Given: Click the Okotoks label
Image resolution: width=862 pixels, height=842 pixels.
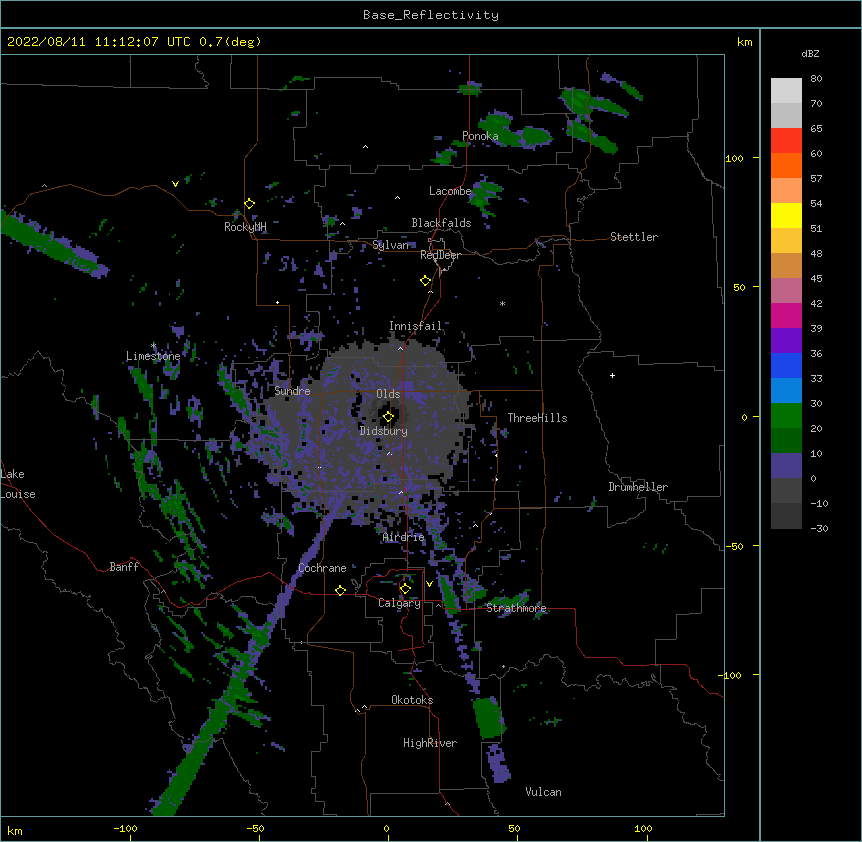Looking at the screenshot, I should pyautogui.click(x=412, y=700).
